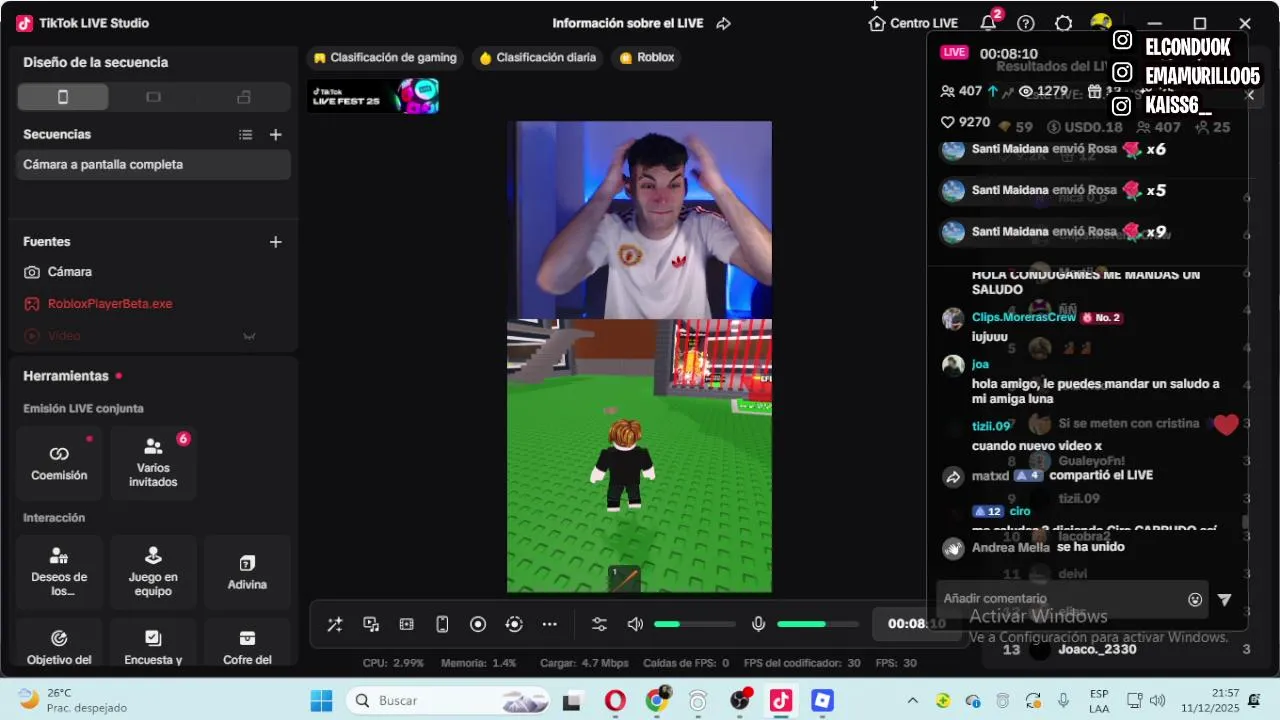Open the profile avatar menu
Image resolution: width=1280 pixels, height=720 pixels.
[x=1101, y=22]
